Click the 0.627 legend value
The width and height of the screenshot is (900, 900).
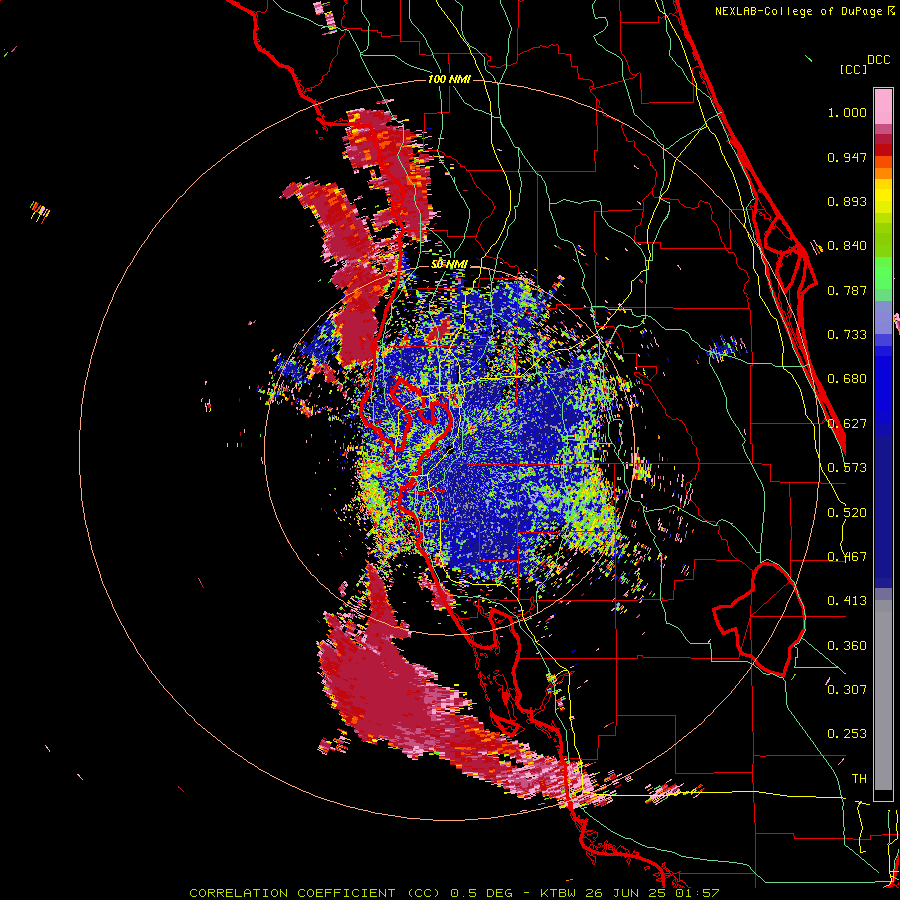847,424
